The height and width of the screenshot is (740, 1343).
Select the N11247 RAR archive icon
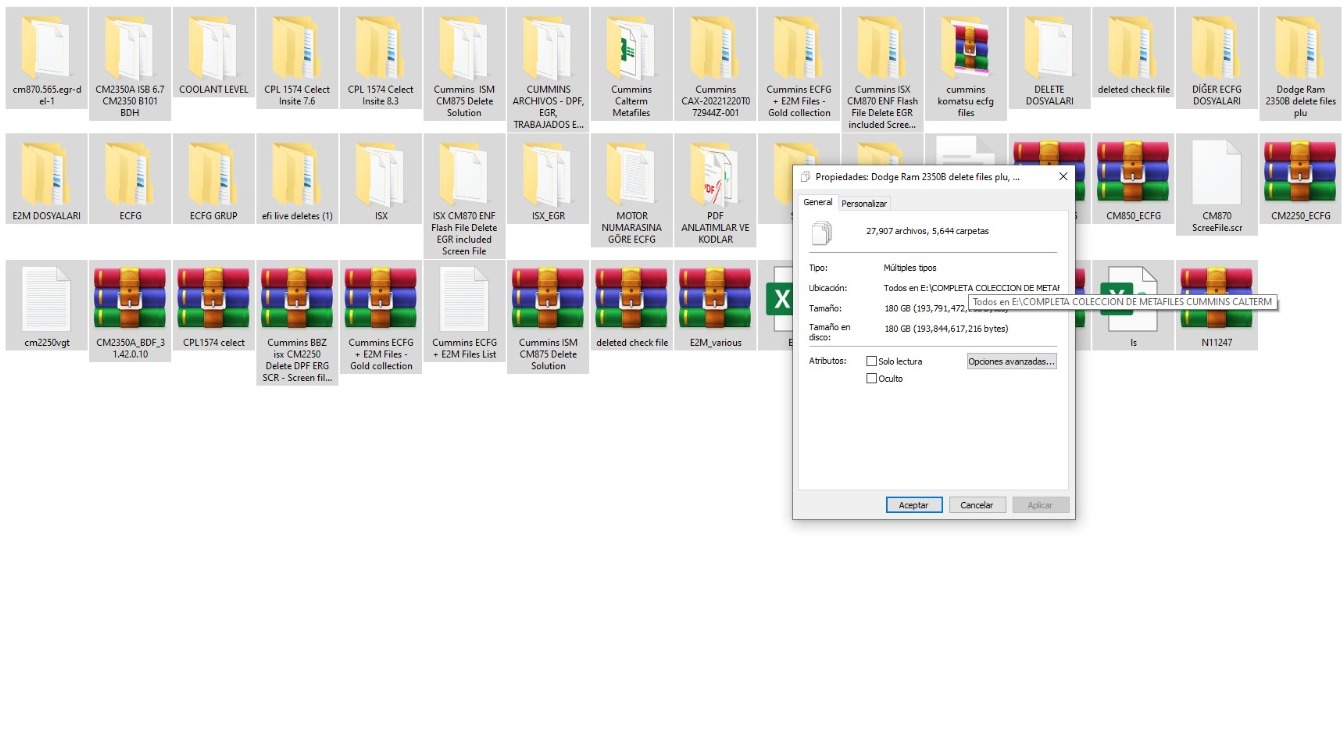[1217, 300]
